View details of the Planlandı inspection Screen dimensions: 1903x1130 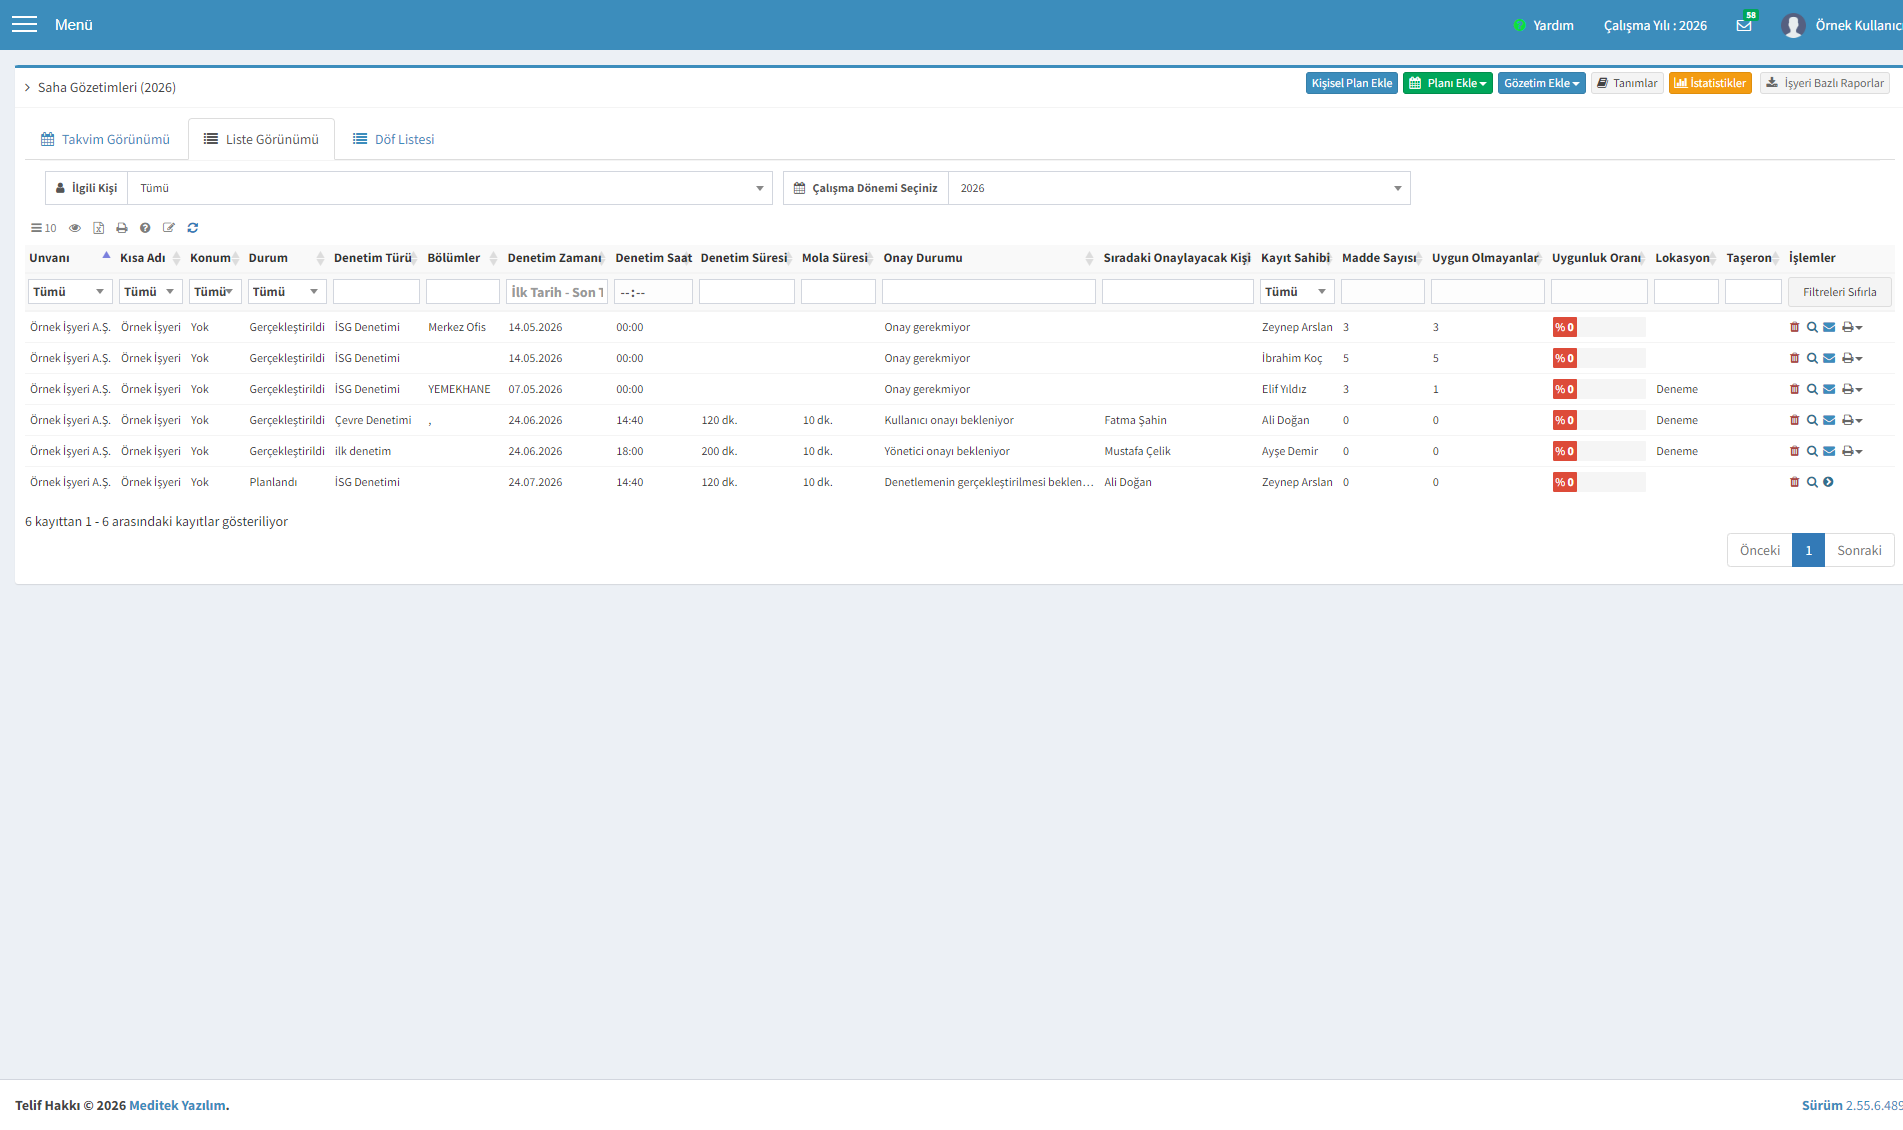tap(1812, 482)
